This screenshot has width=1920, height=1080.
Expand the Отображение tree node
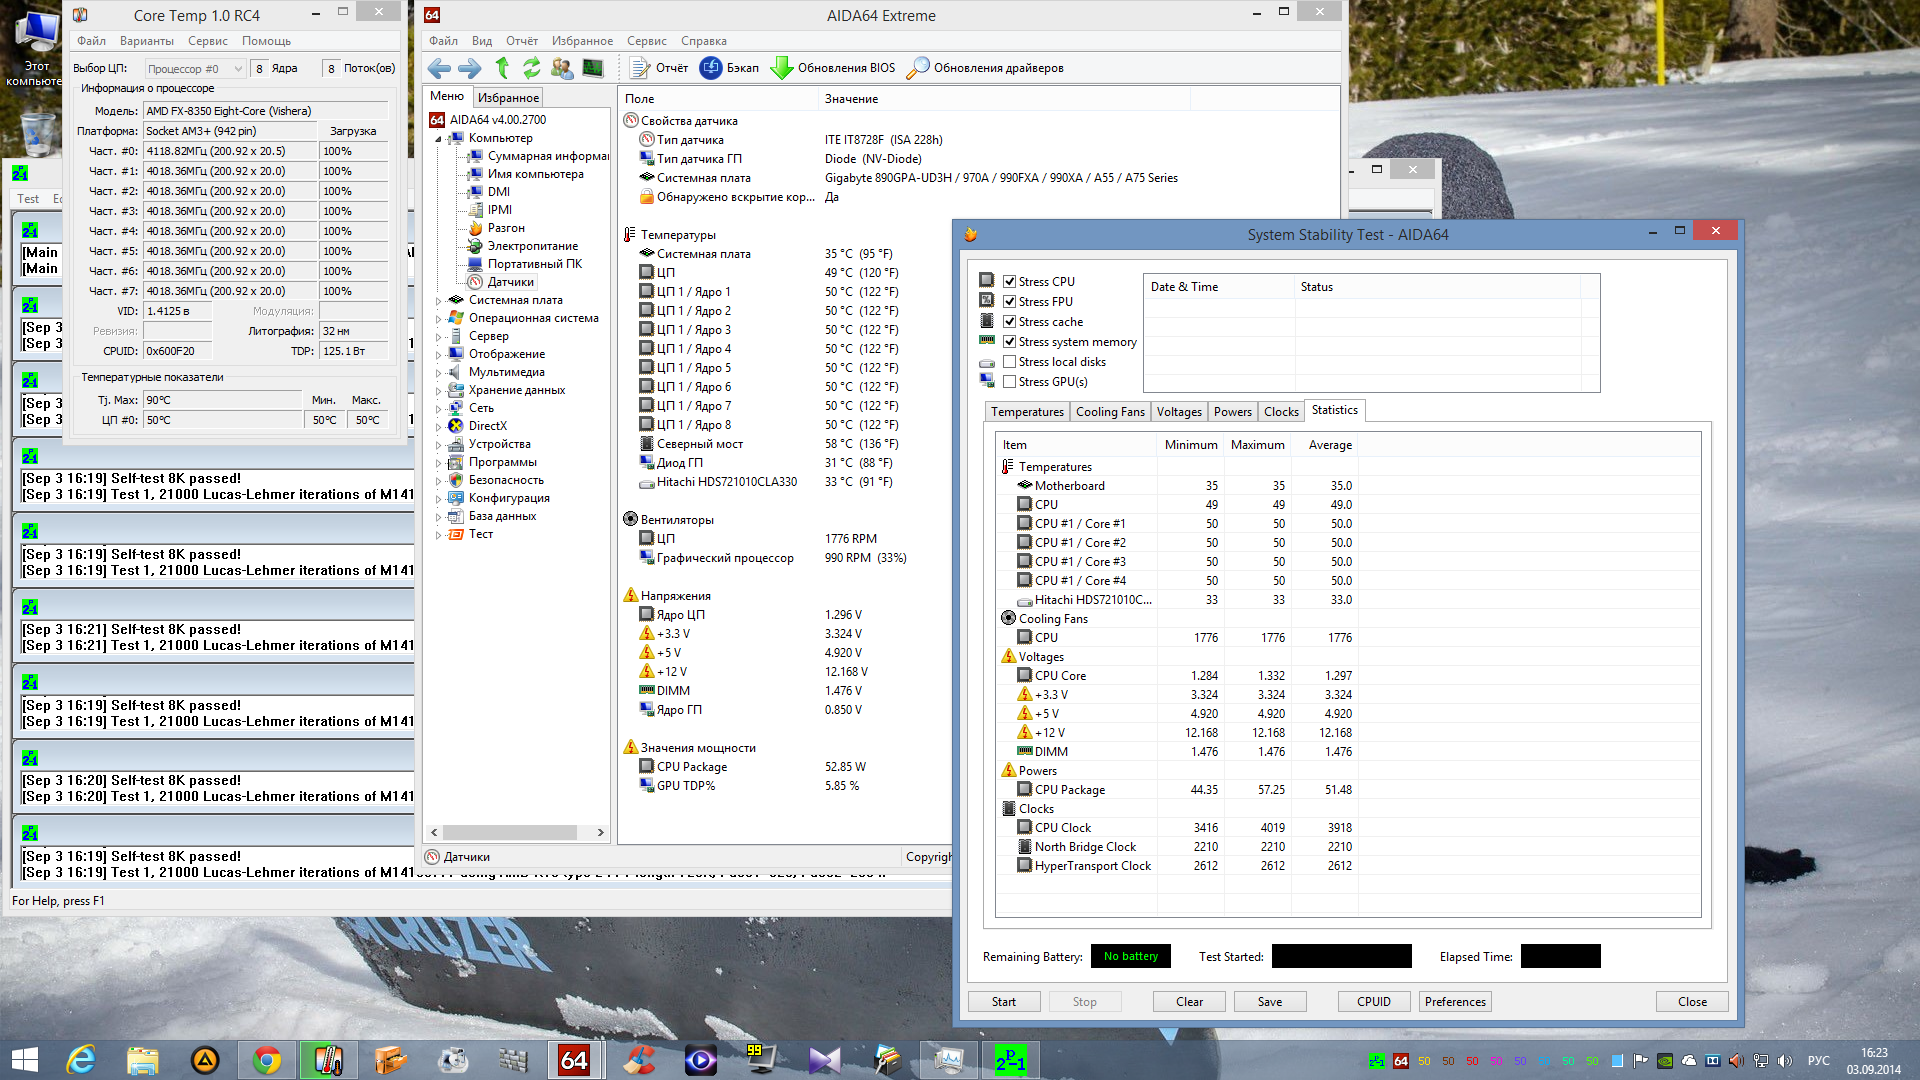pyautogui.click(x=438, y=355)
